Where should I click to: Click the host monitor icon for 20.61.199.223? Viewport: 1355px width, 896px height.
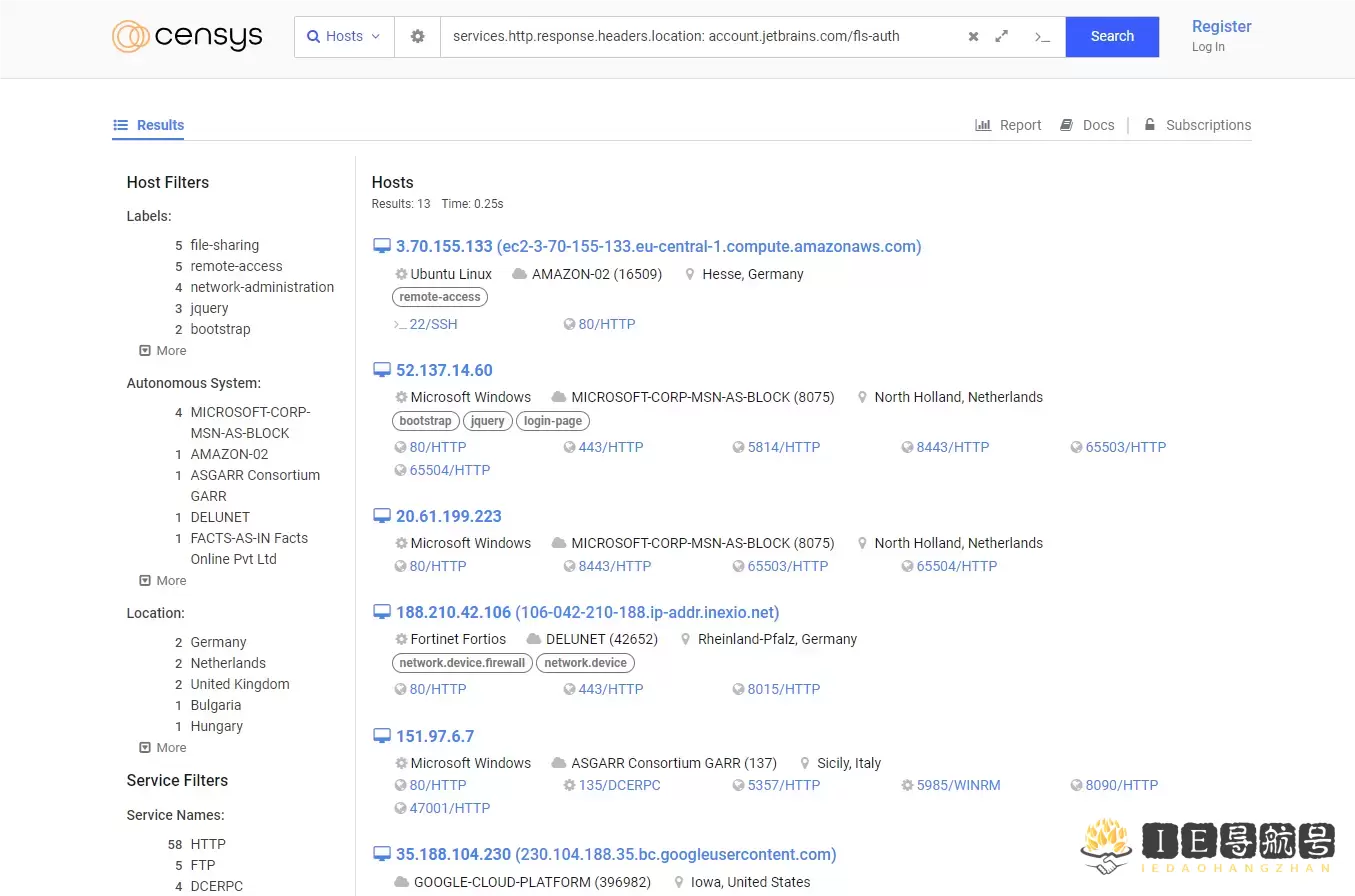point(381,516)
